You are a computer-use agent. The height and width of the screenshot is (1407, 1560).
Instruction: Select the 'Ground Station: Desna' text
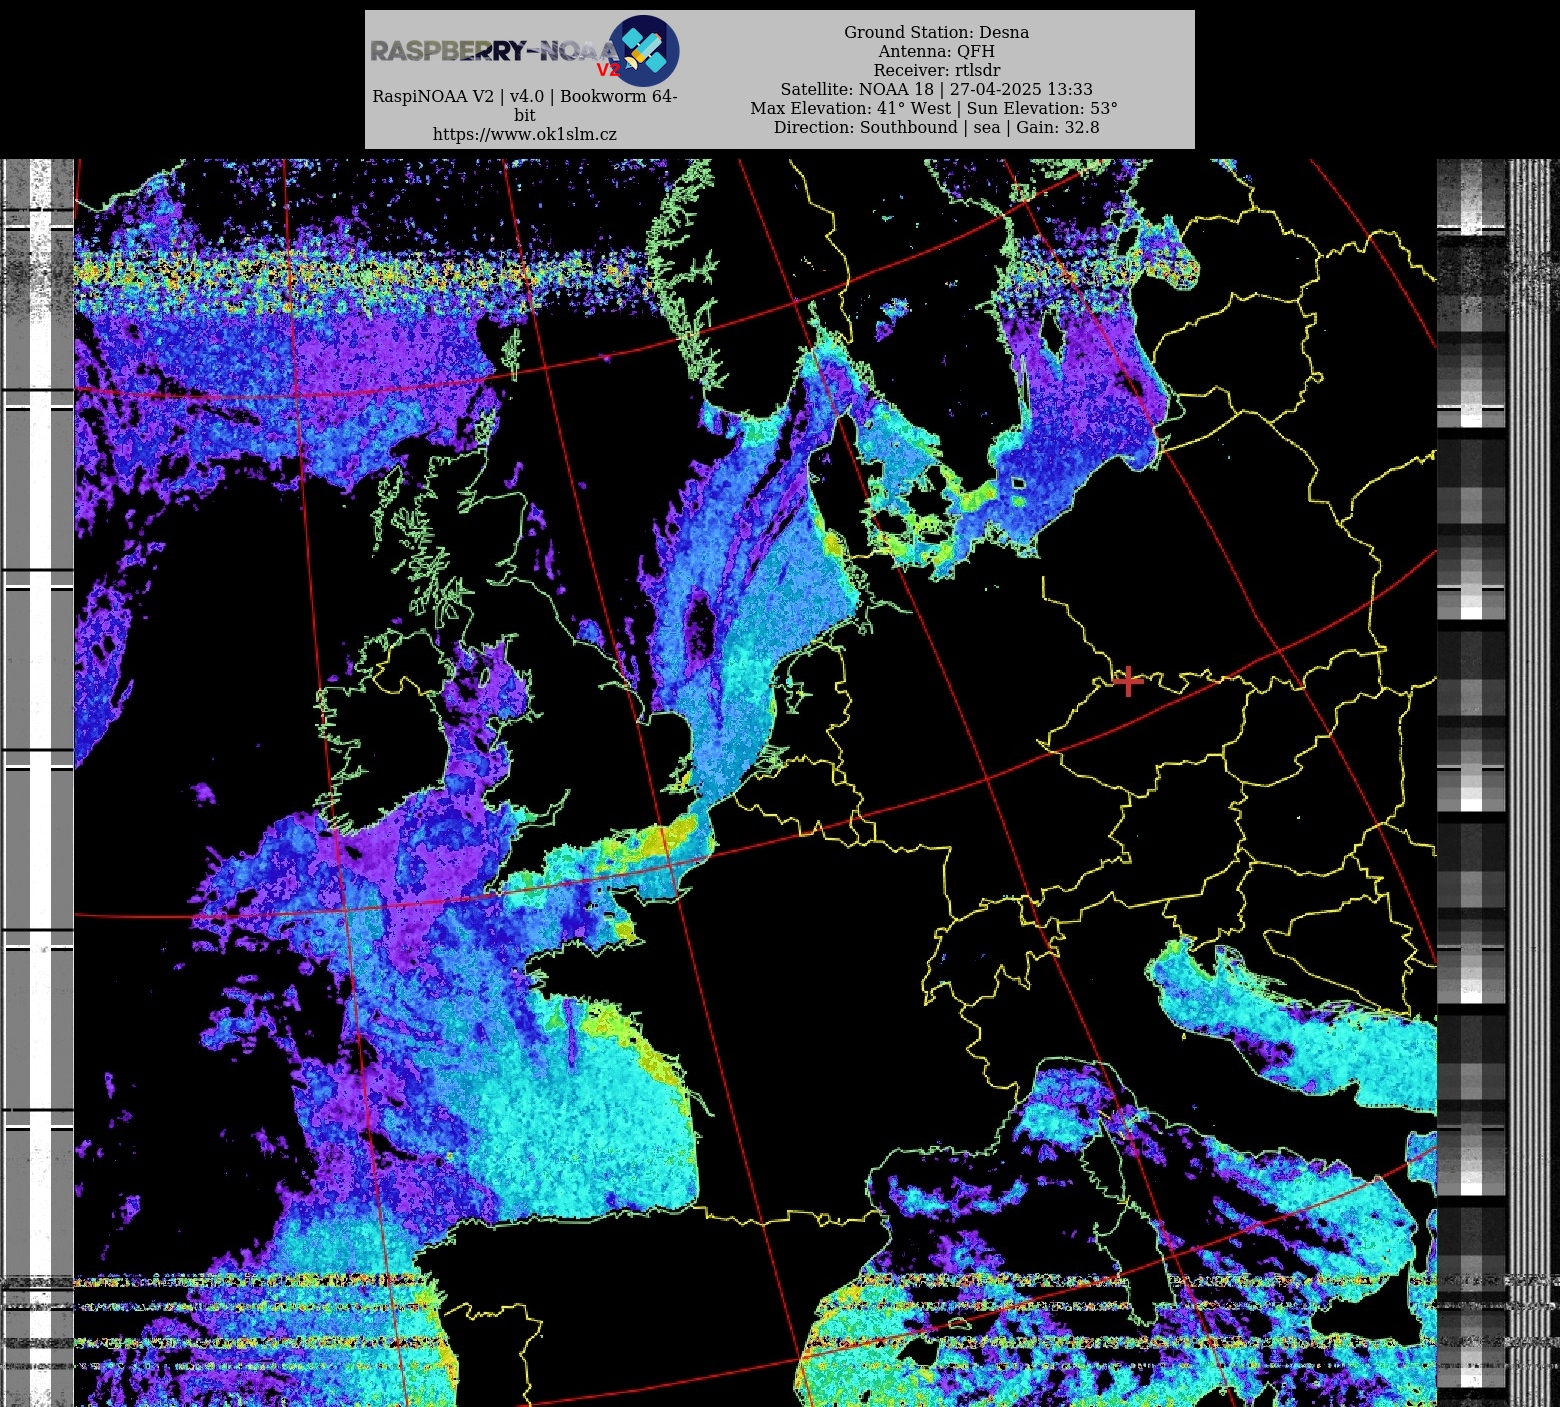tap(936, 32)
